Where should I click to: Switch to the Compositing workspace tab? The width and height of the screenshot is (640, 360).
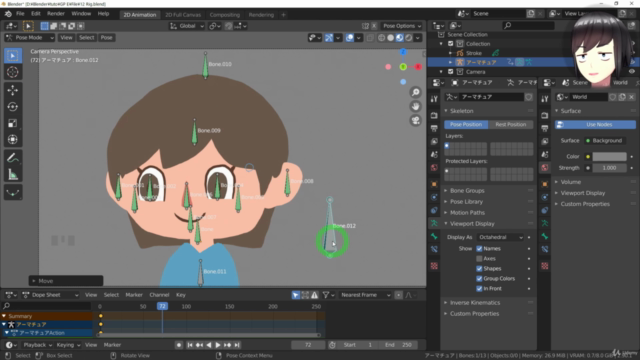coord(224,15)
